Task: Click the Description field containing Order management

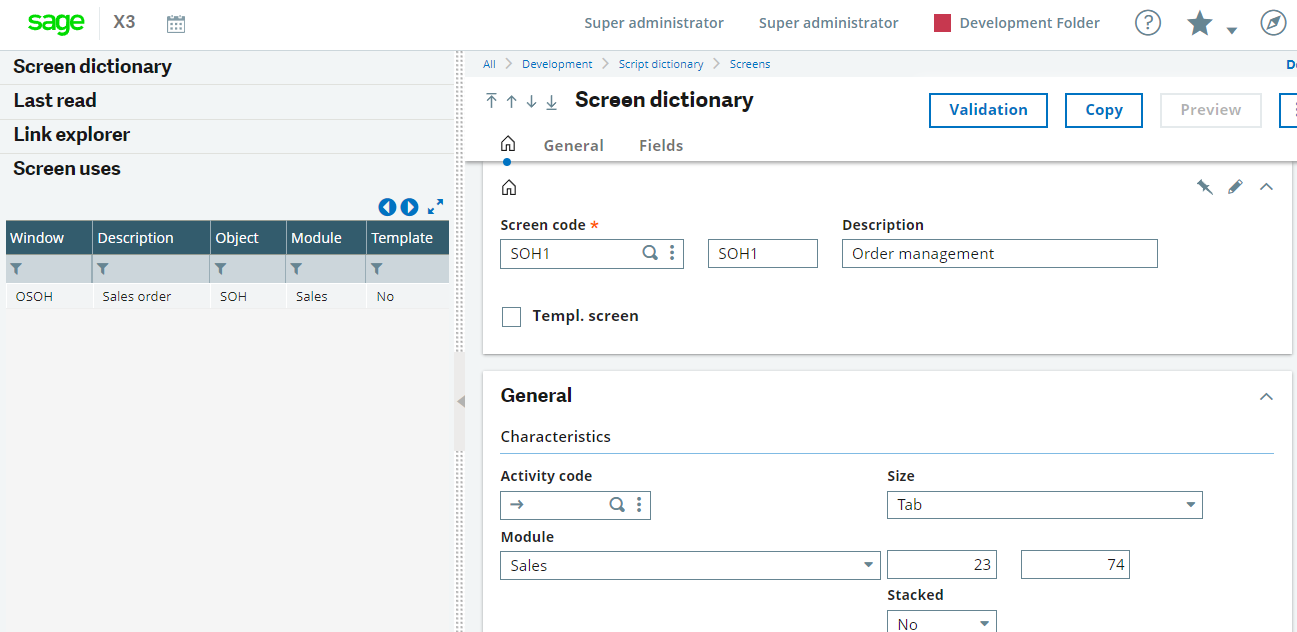Action: [x=999, y=253]
